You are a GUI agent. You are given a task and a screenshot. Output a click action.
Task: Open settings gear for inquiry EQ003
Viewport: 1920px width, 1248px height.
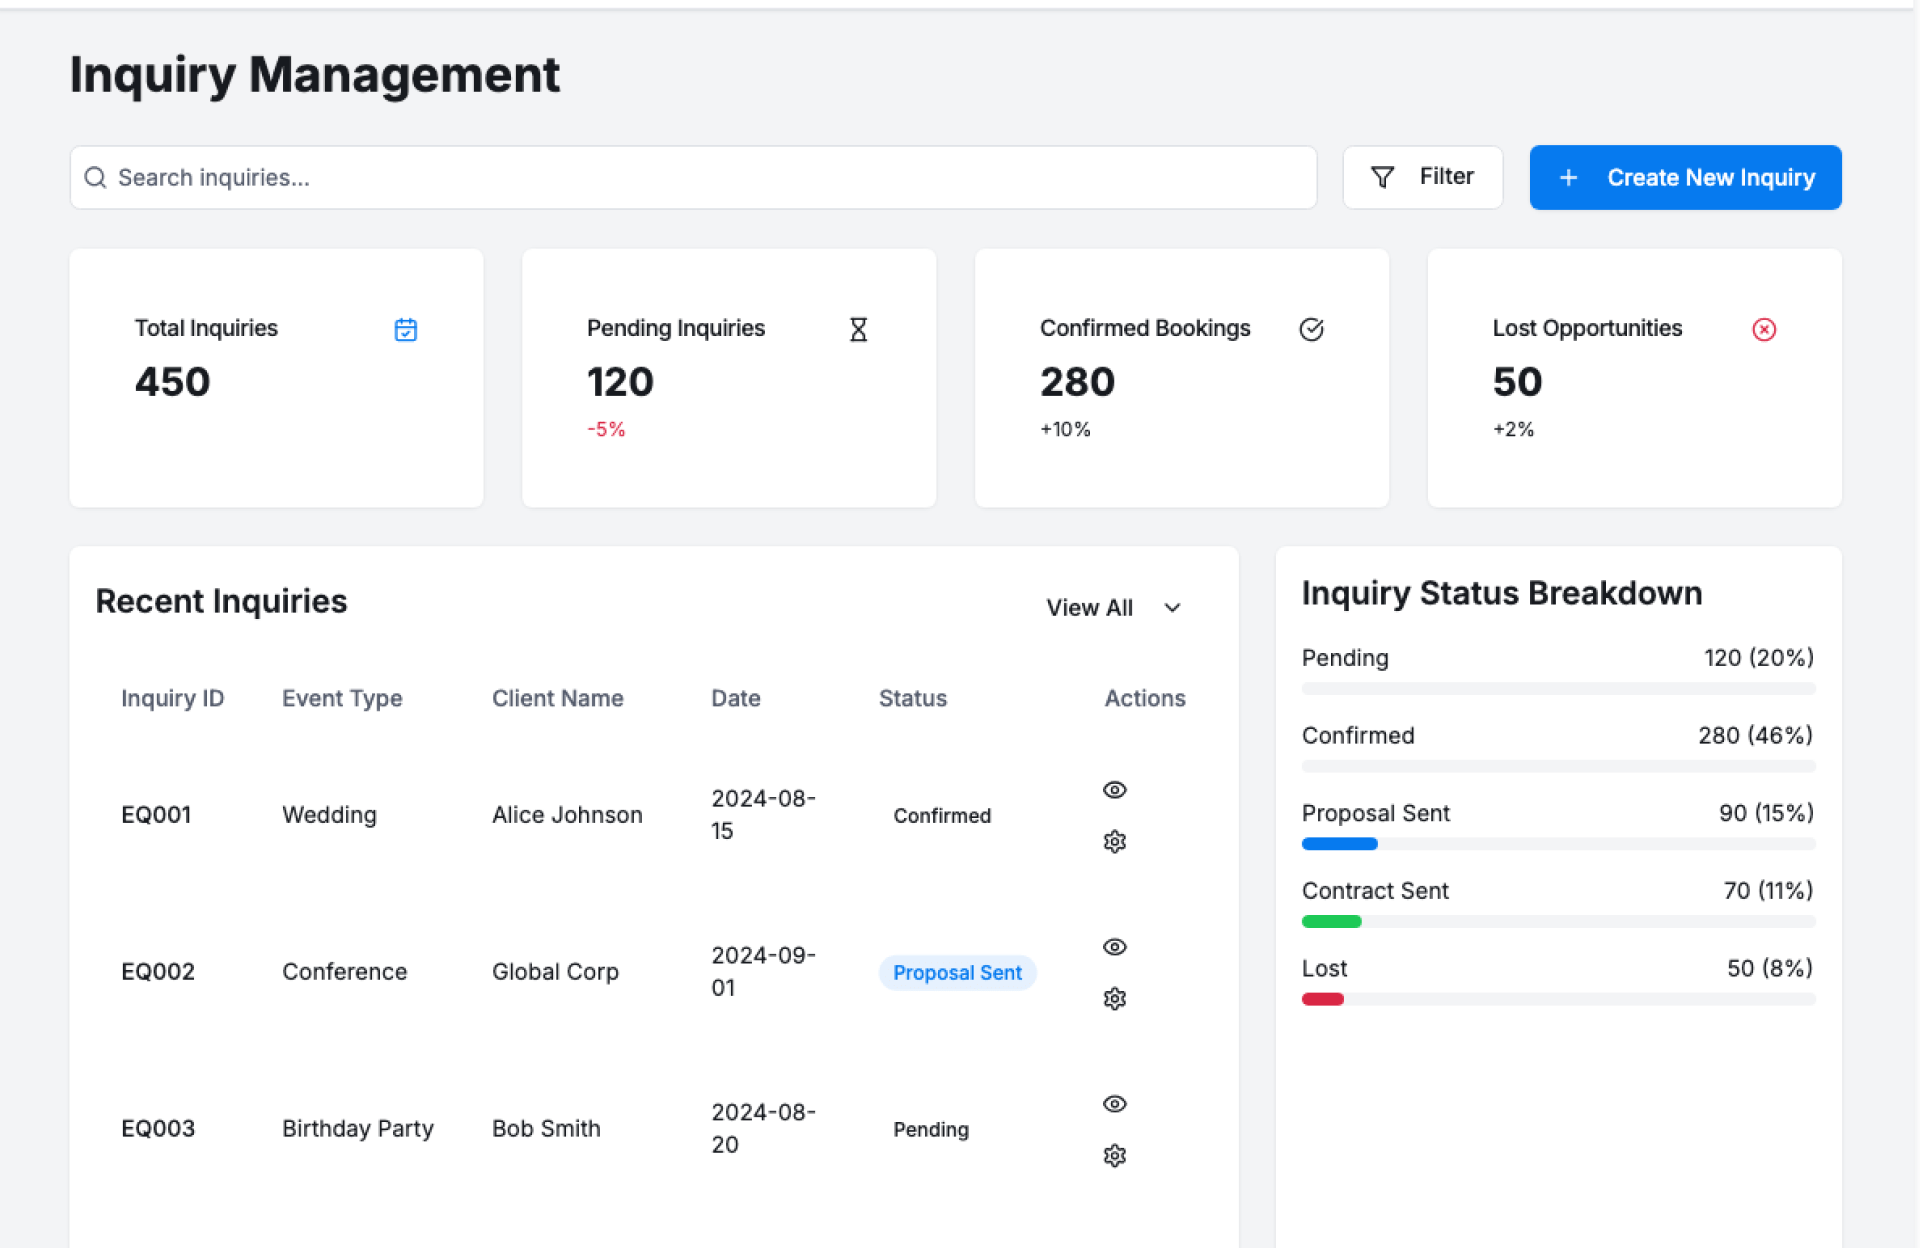tap(1114, 1156)
